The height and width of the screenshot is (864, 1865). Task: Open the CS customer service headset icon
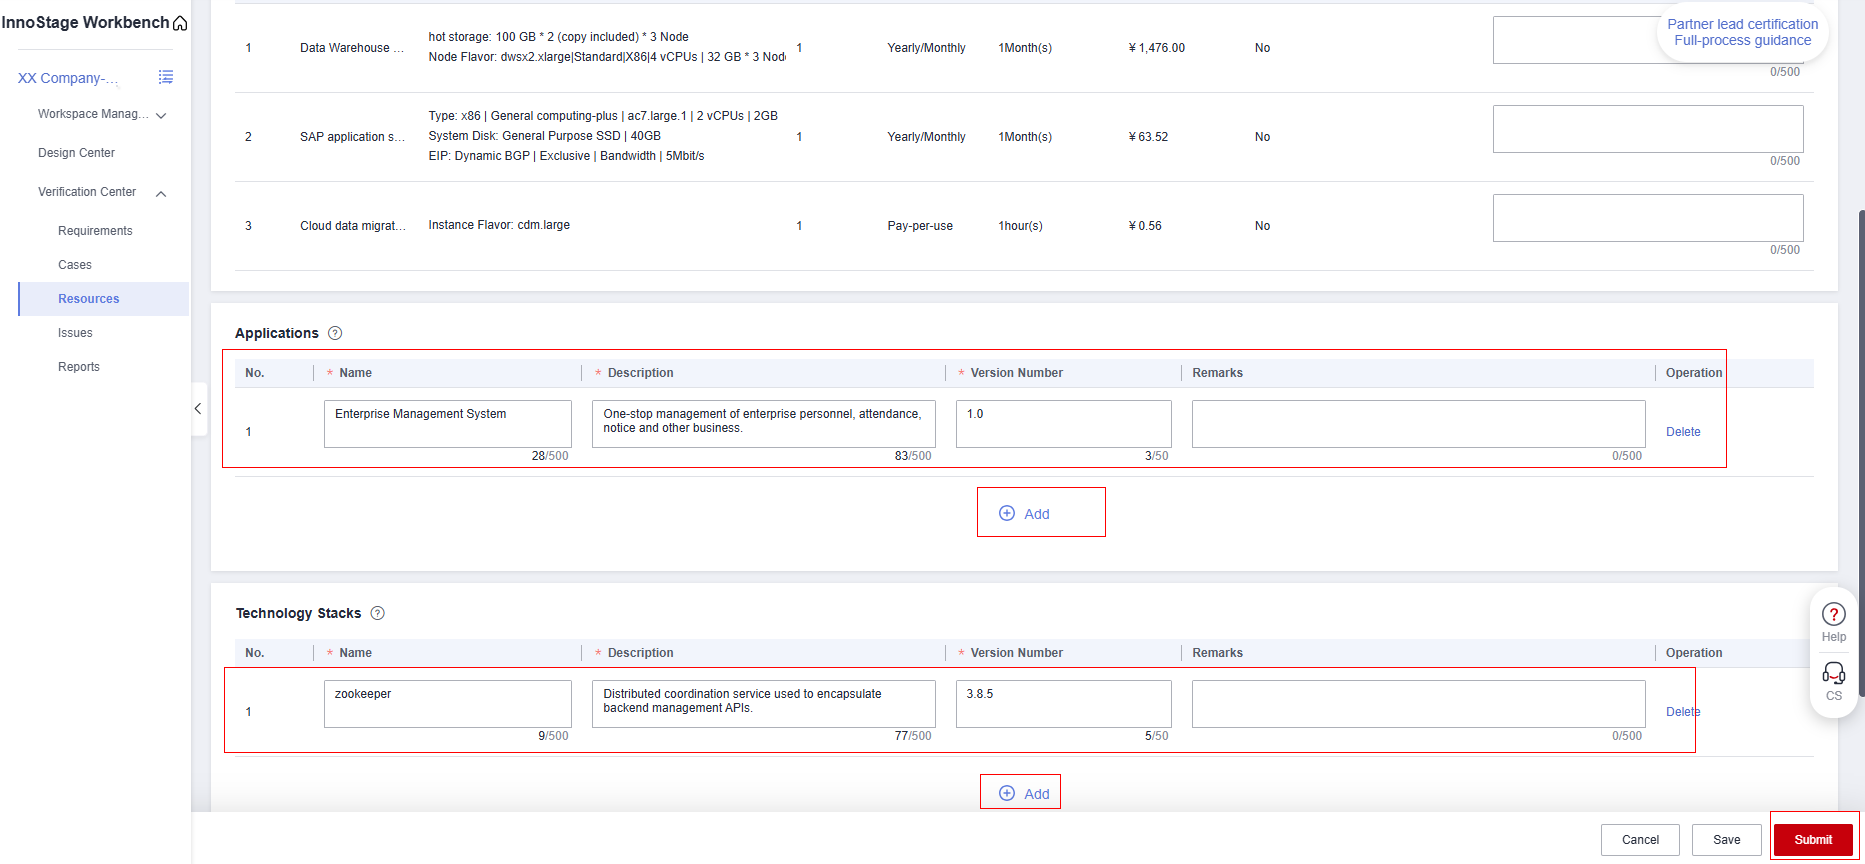coord(1834,681)
